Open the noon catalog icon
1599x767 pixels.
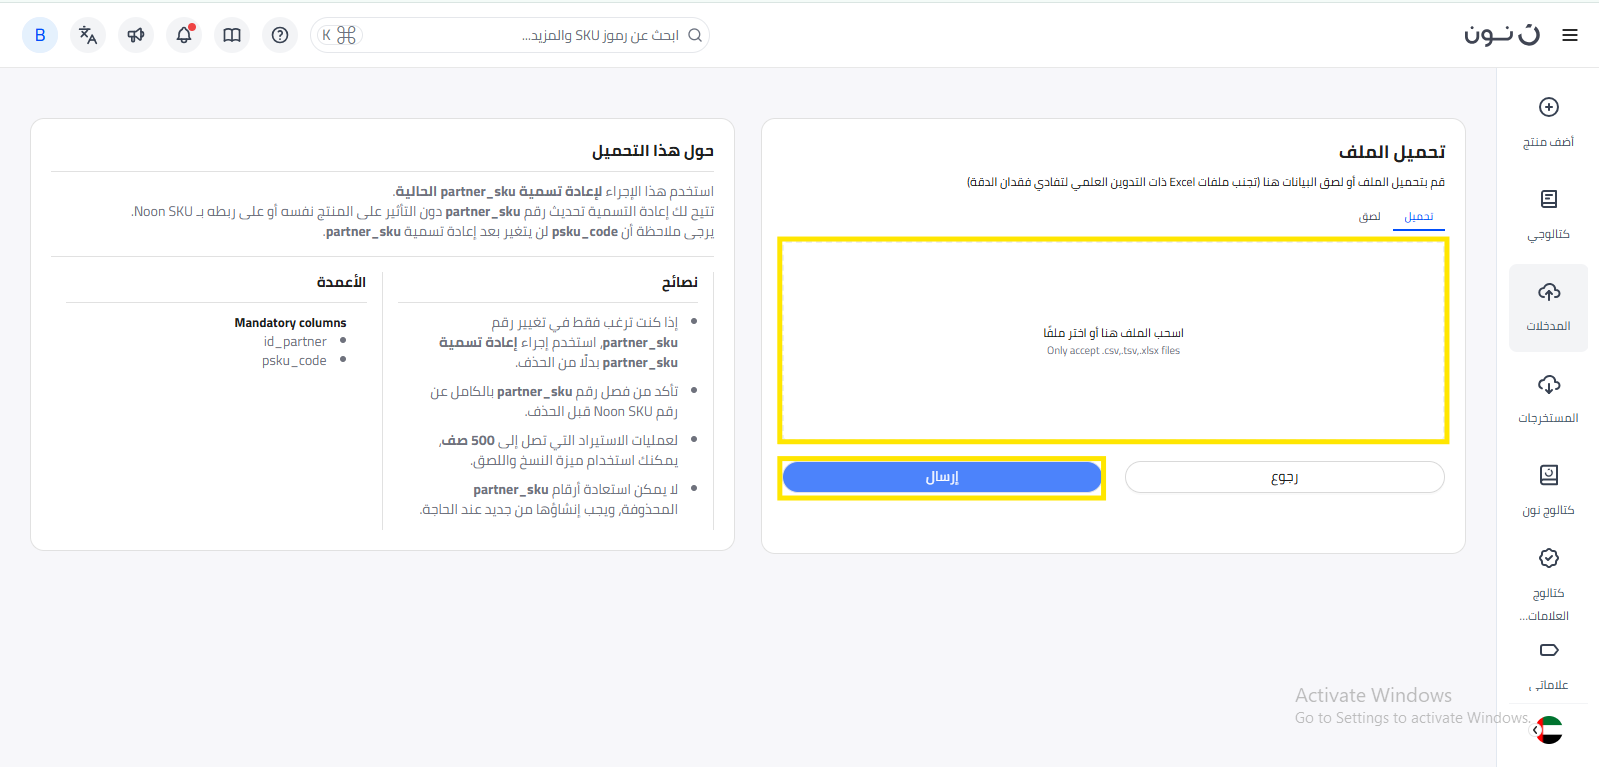click(x=1549, y=475)
